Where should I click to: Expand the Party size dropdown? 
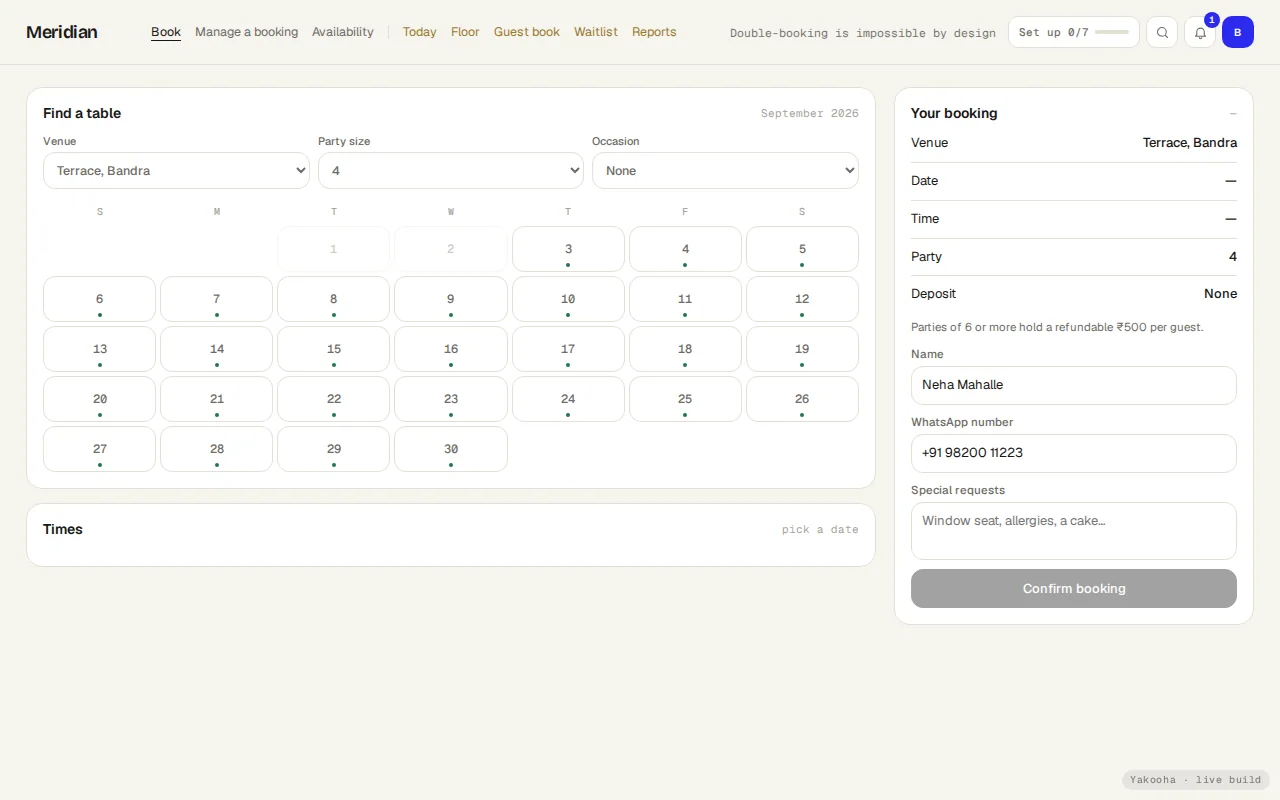tap(451, 170)
